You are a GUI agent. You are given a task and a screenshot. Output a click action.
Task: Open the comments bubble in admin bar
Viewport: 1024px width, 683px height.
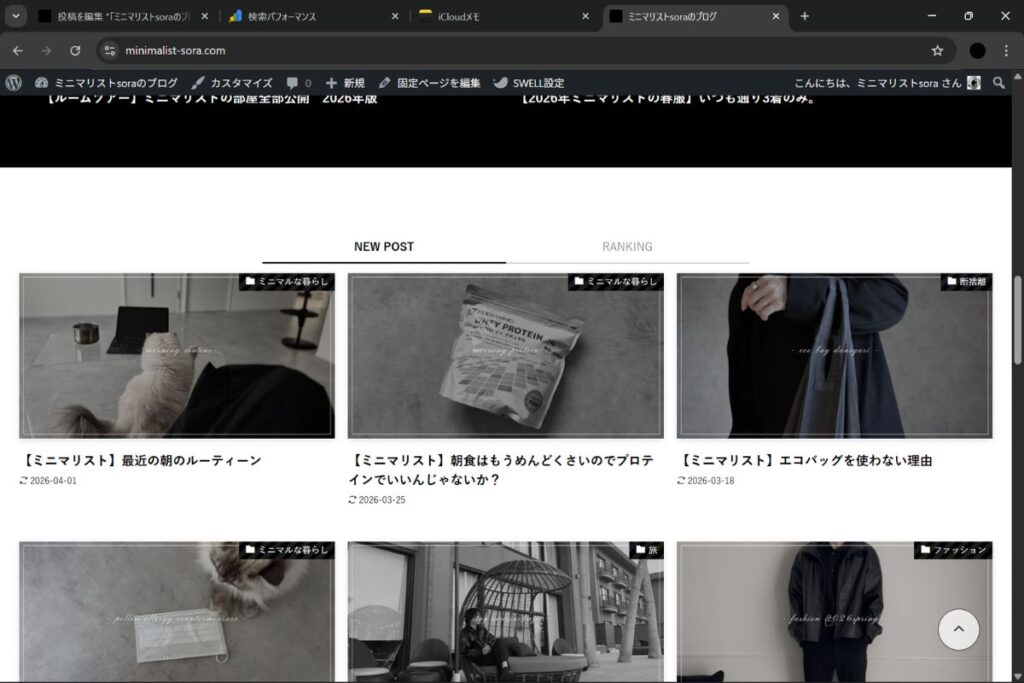point(298,83)
